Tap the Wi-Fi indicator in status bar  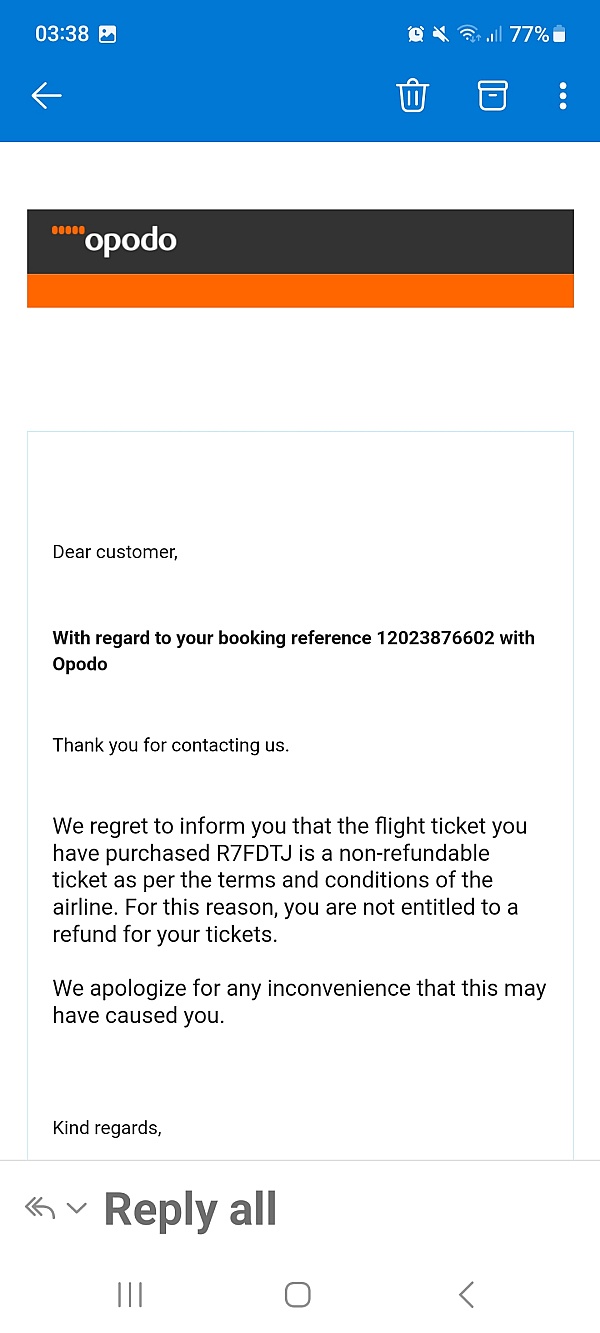point(467,34)
